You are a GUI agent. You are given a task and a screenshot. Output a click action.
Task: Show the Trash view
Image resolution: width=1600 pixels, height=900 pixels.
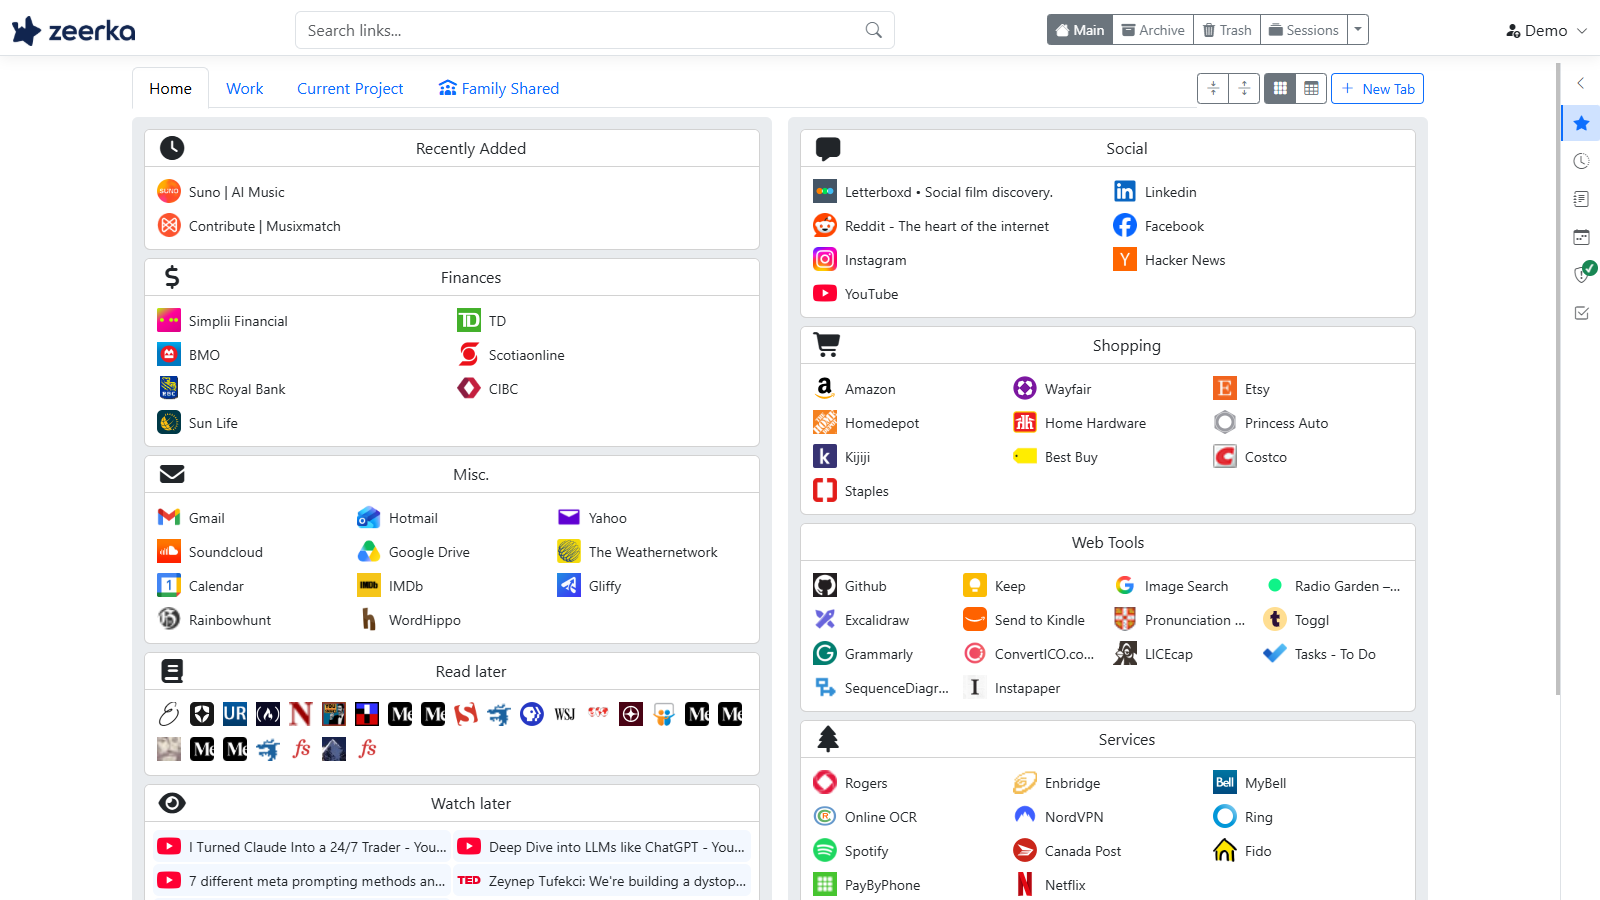[1227, 30]
